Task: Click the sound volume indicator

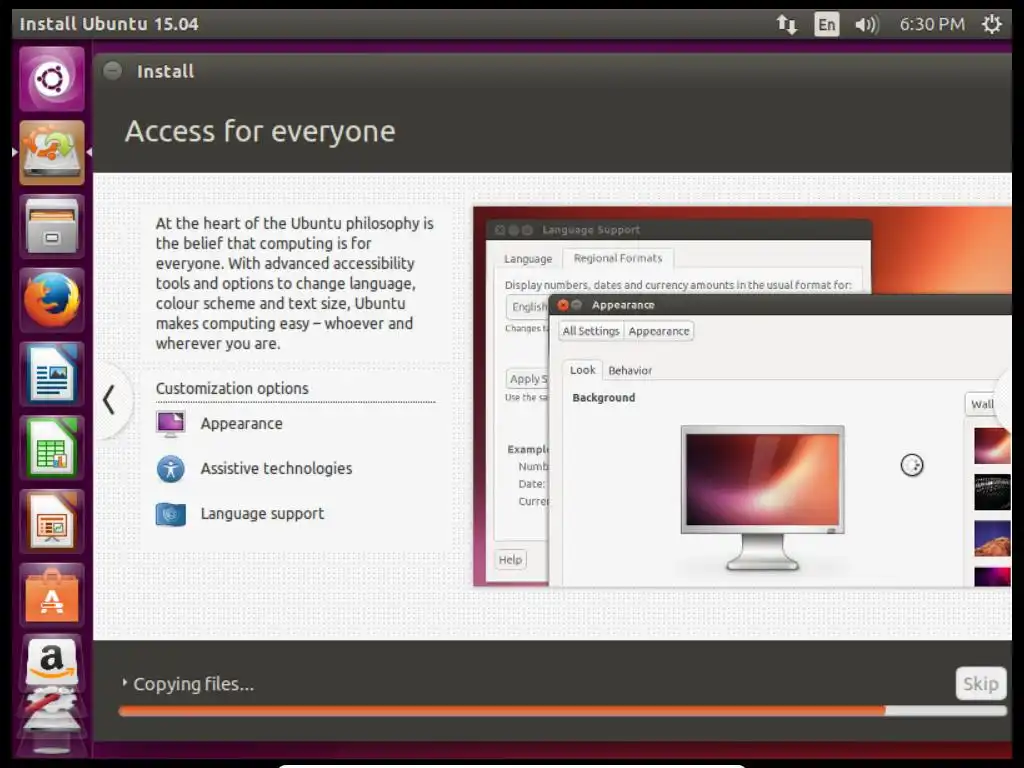Action: [x=867, y=25]
